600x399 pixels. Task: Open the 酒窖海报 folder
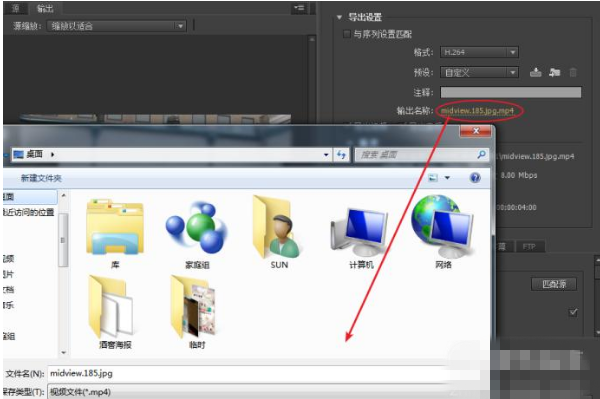click(112, 306)
